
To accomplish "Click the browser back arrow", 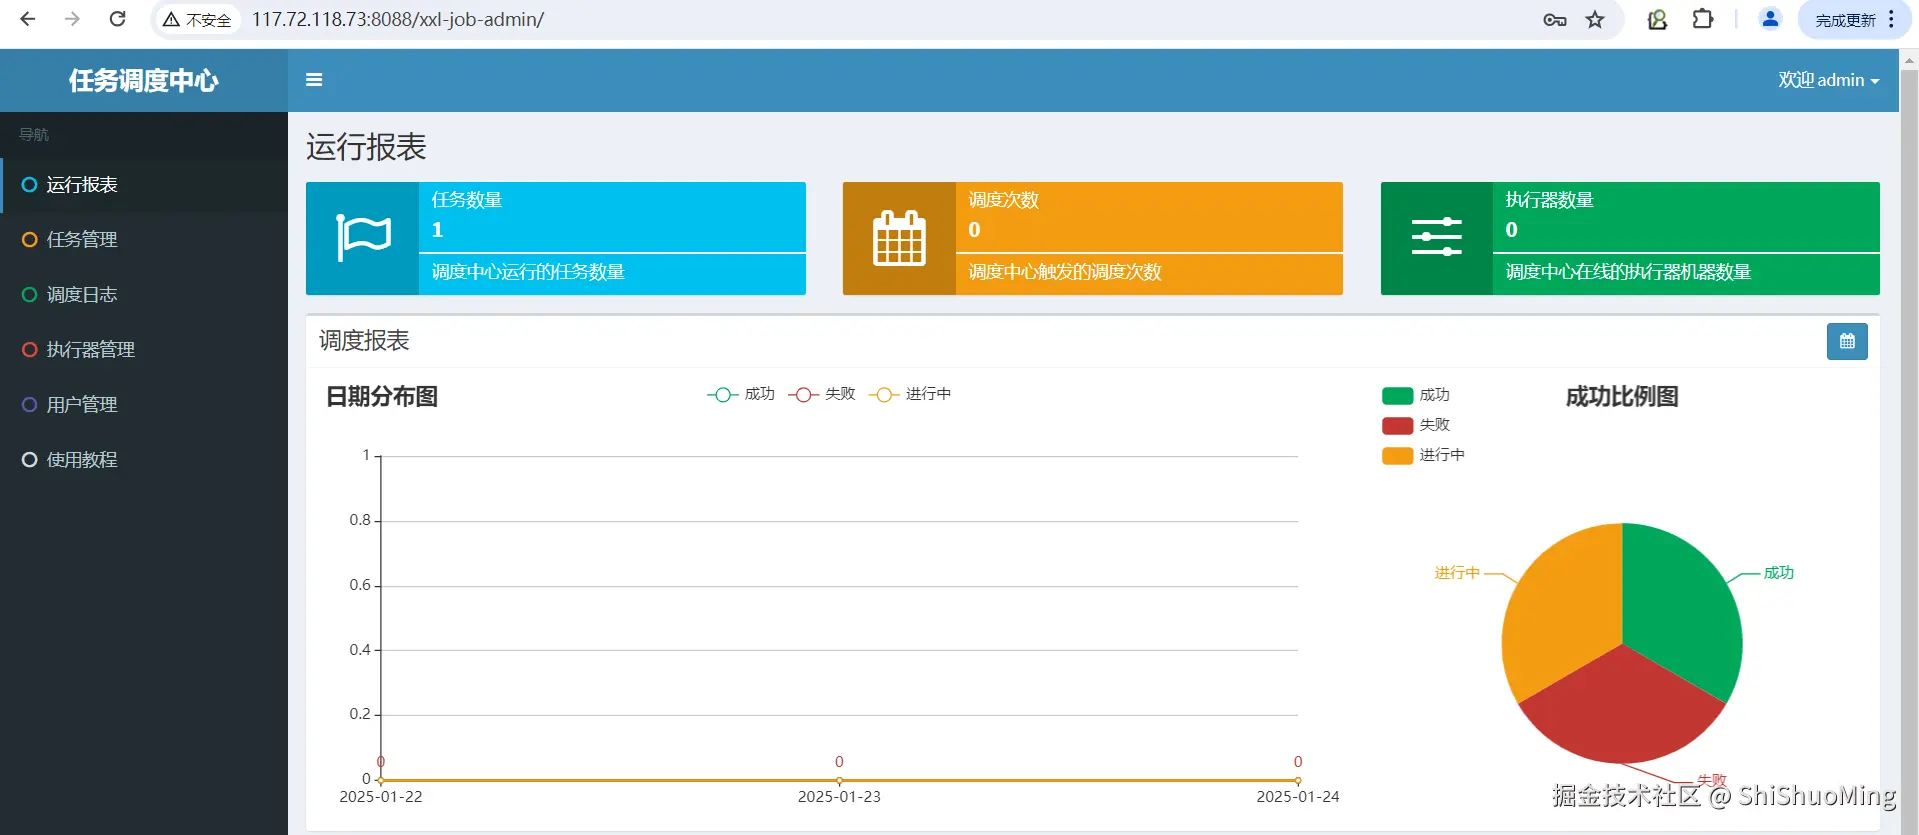I will click(28, 19).
